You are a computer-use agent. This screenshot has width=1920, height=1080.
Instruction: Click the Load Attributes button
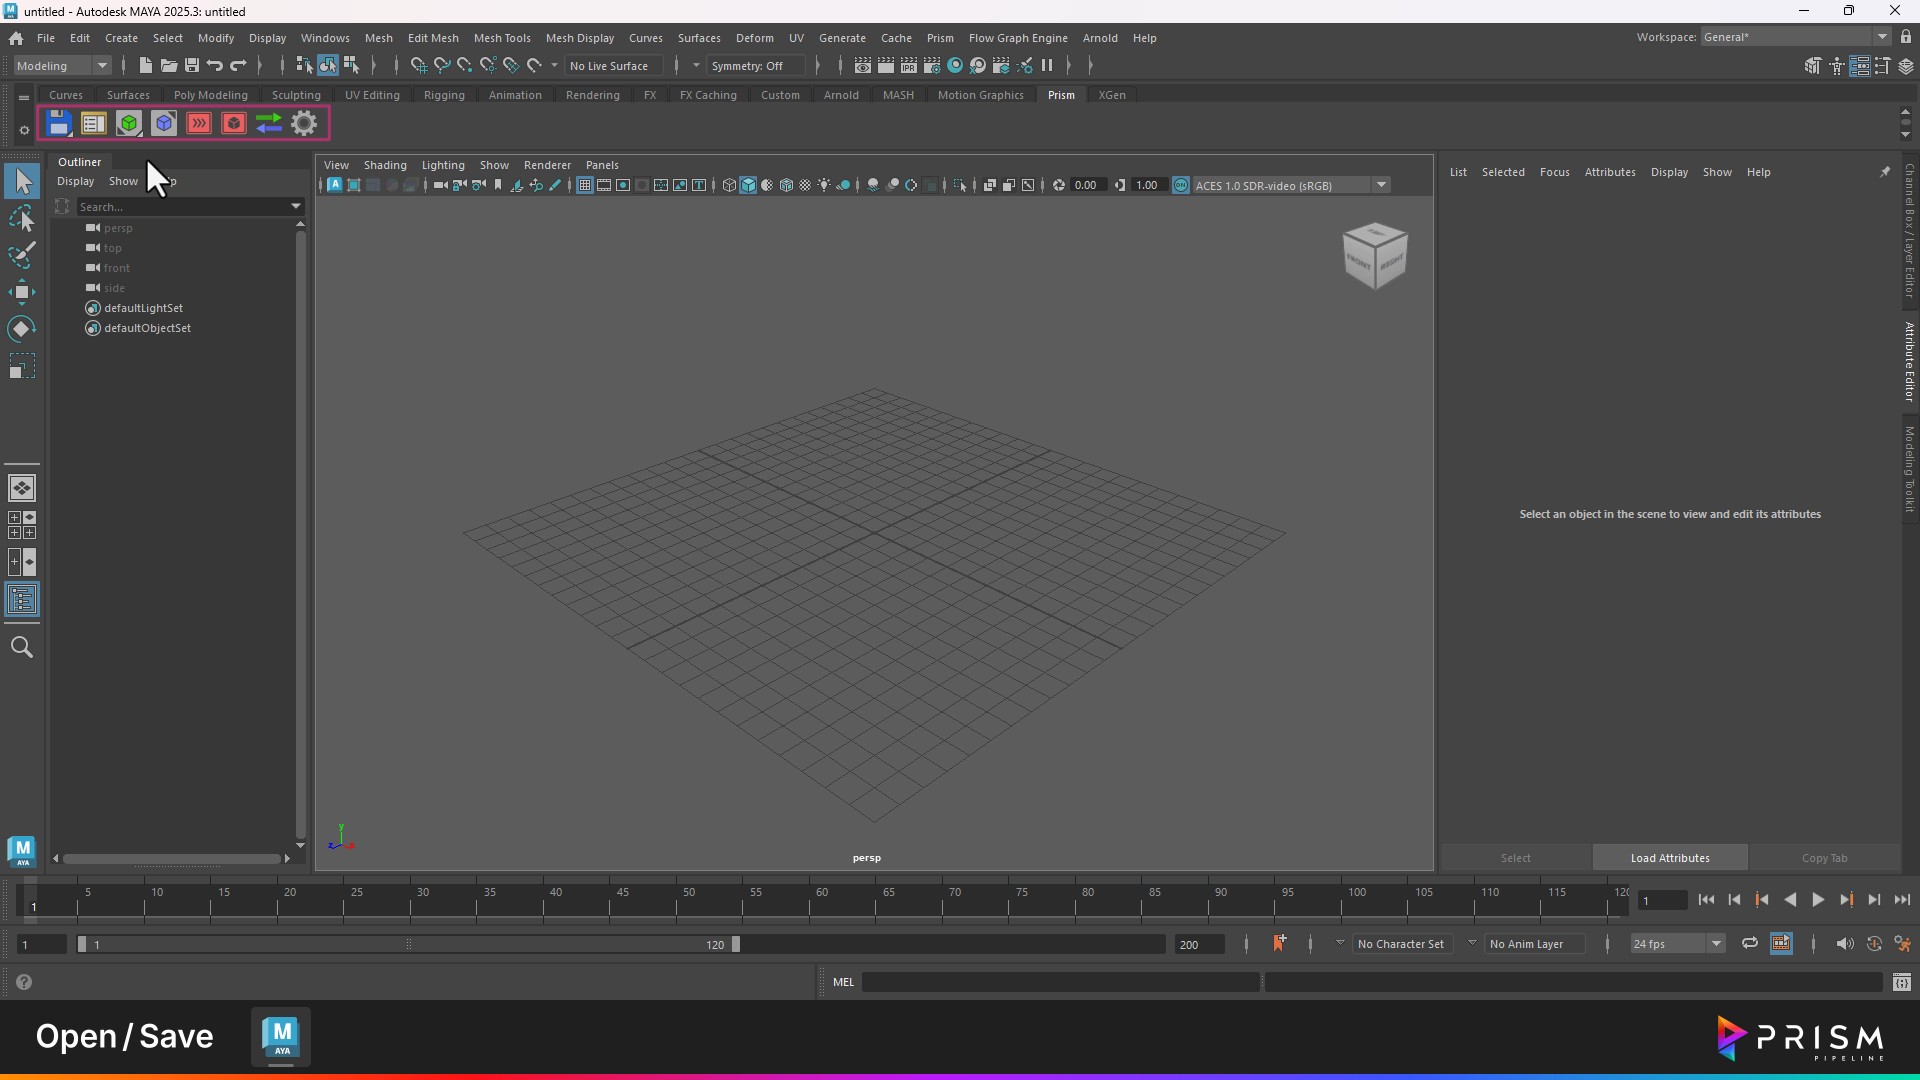pyautogui.click(x=1670, y=858)
